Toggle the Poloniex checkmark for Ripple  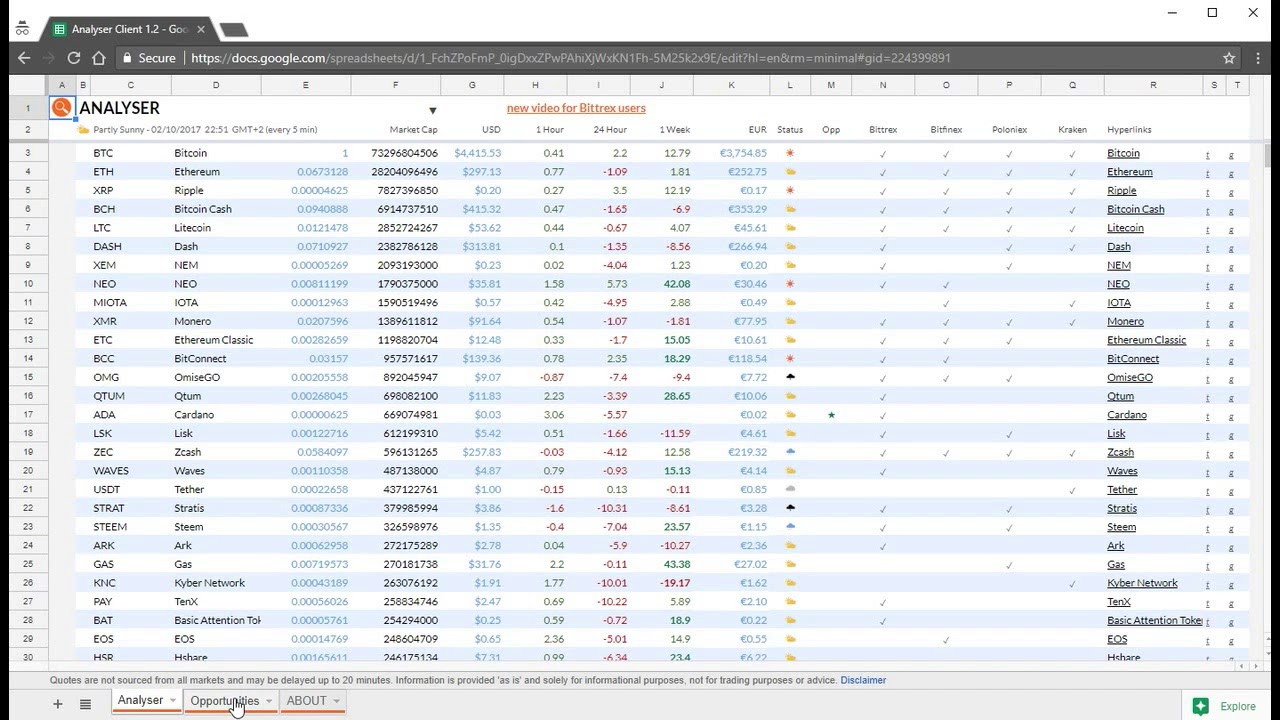point(1009,191)
